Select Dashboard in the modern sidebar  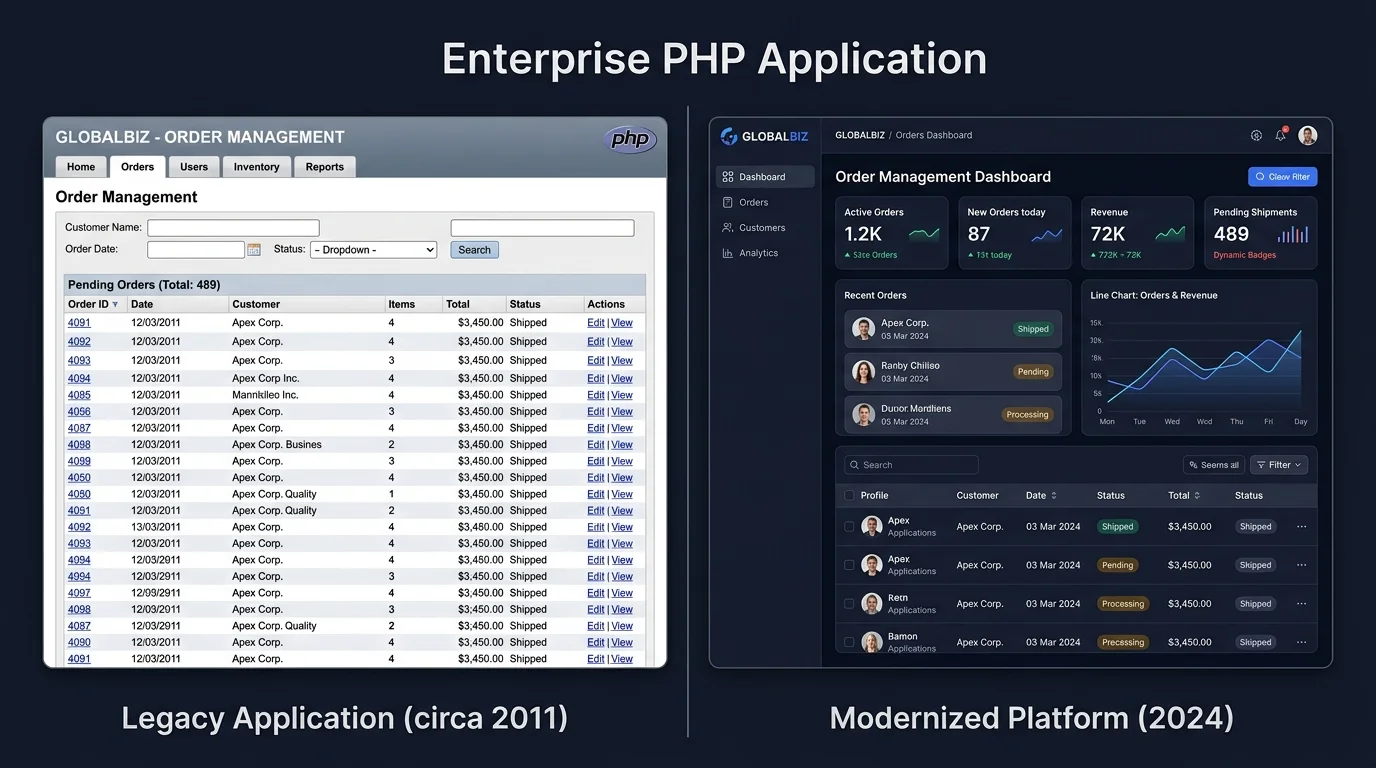coord(765,177)
